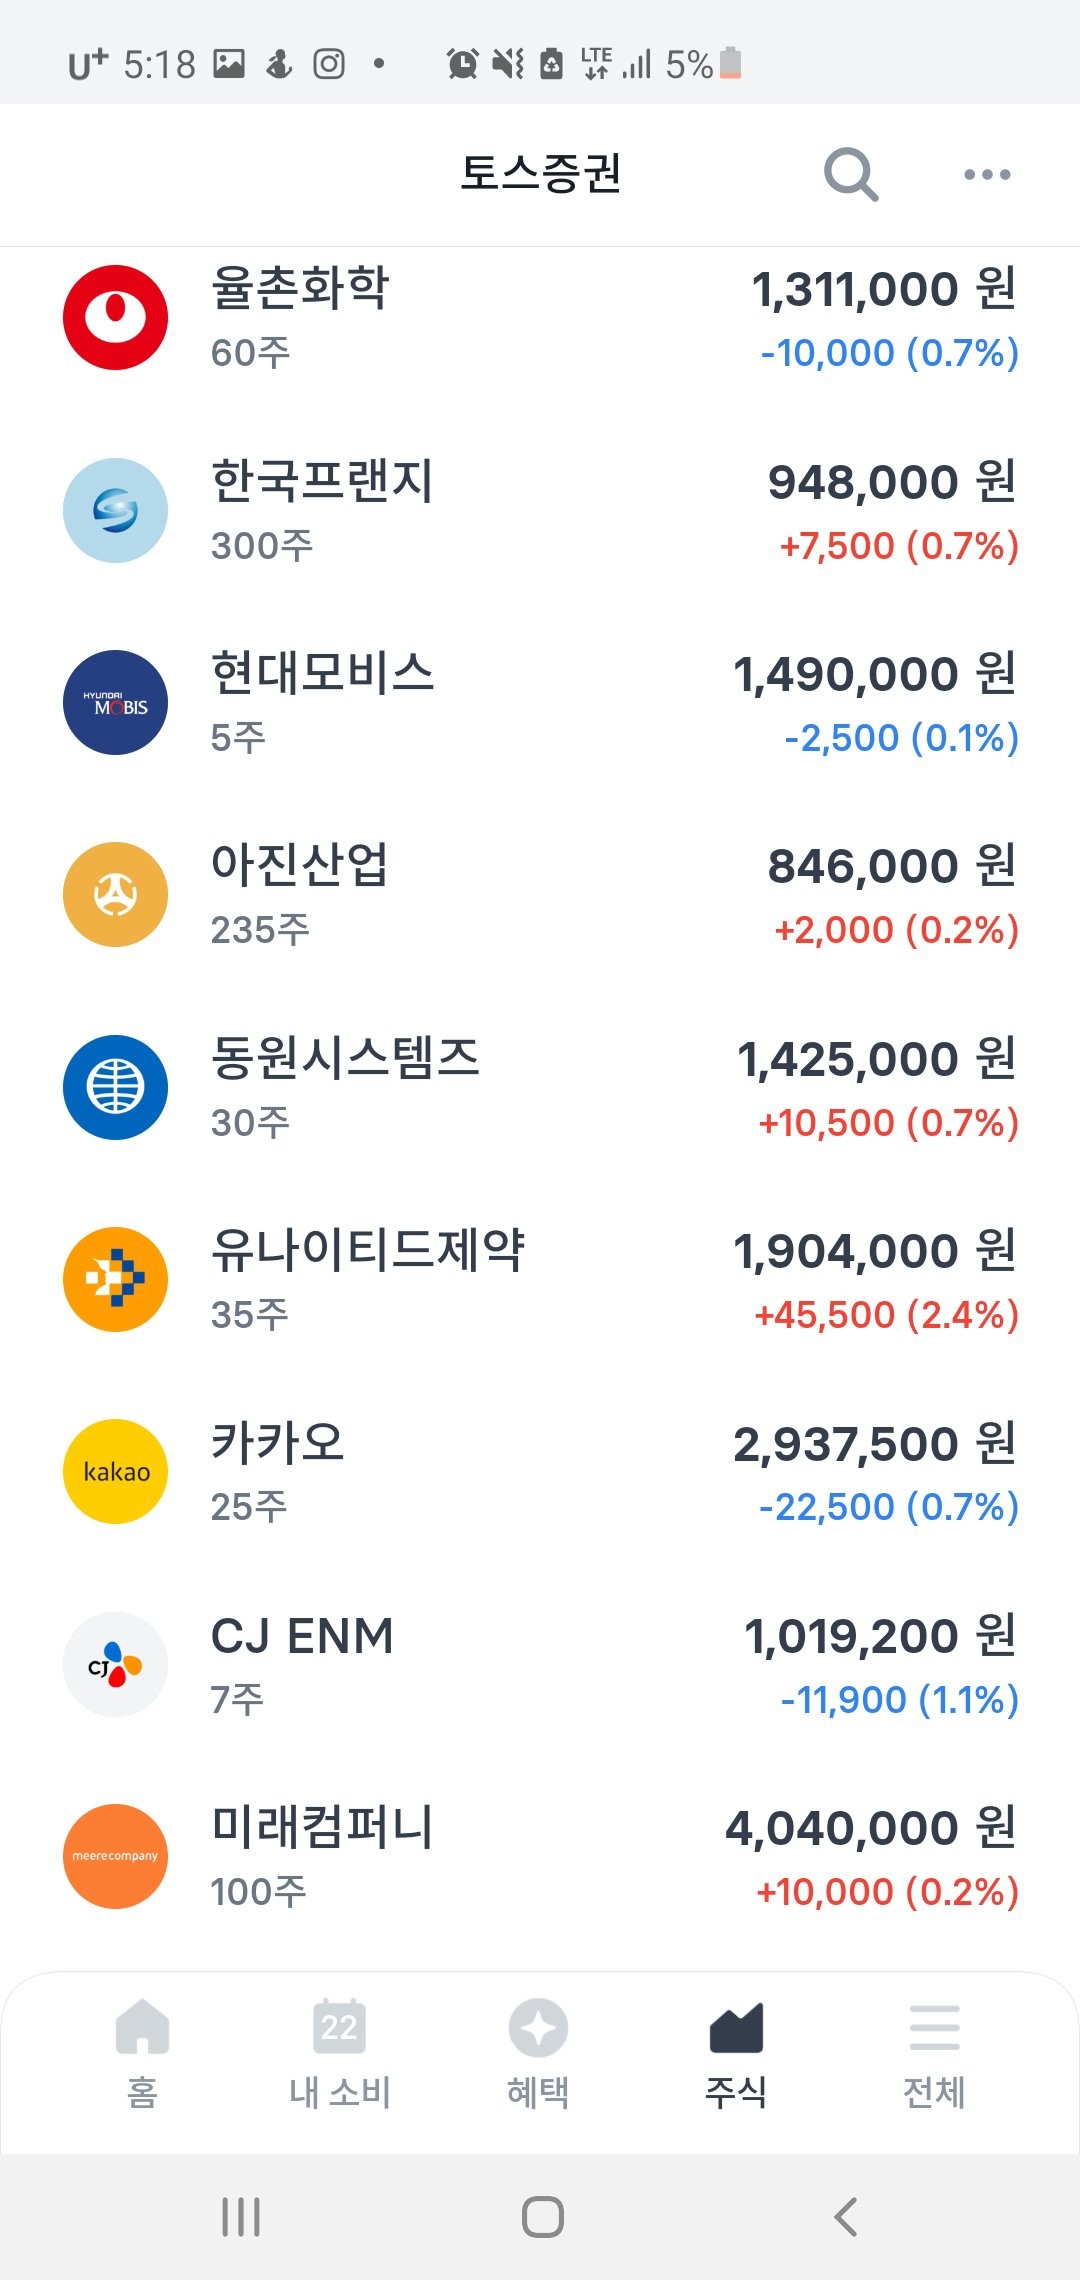Image resolution: width=1080 pixels, height=2280 pixels.
Task: Tap the 카카오 2,937,500 원 value
Action: pos(875,1443)
